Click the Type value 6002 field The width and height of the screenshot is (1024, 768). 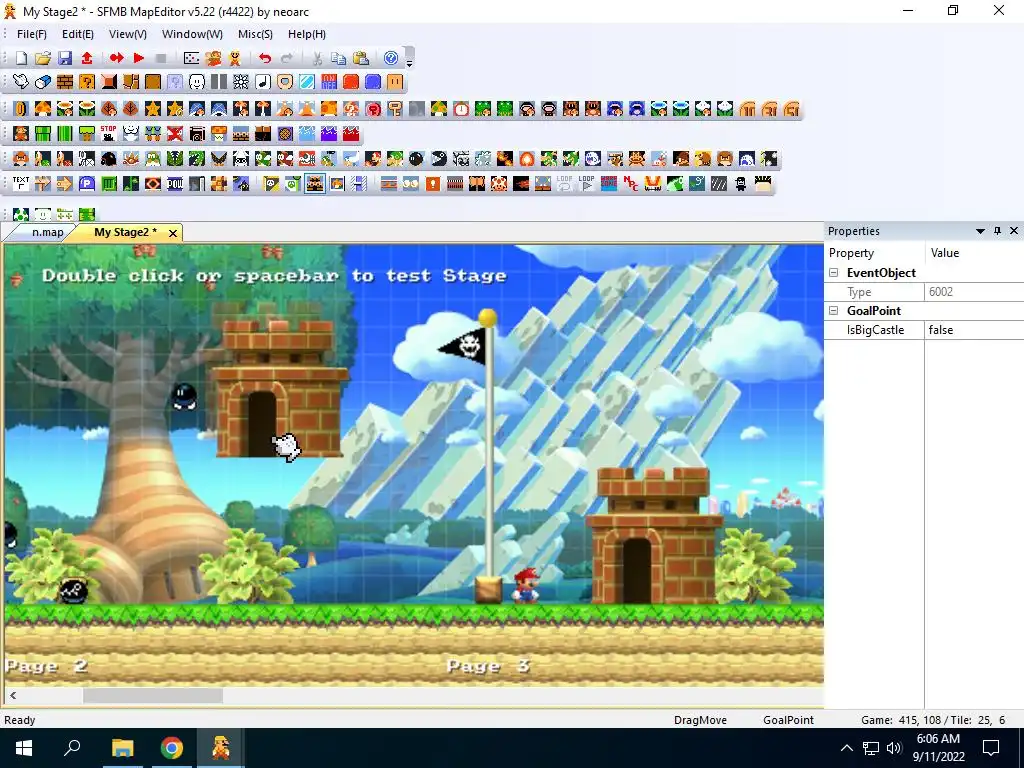point(974,292)
